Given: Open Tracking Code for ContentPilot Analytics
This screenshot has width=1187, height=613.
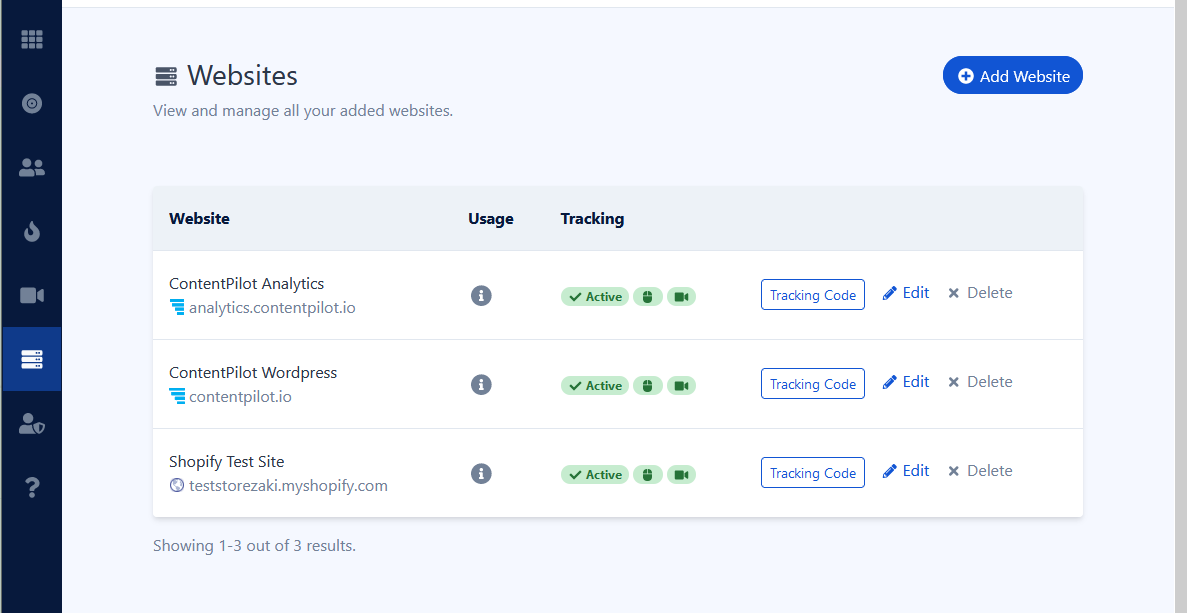Looking at the screenshot, I should point(812,295).
